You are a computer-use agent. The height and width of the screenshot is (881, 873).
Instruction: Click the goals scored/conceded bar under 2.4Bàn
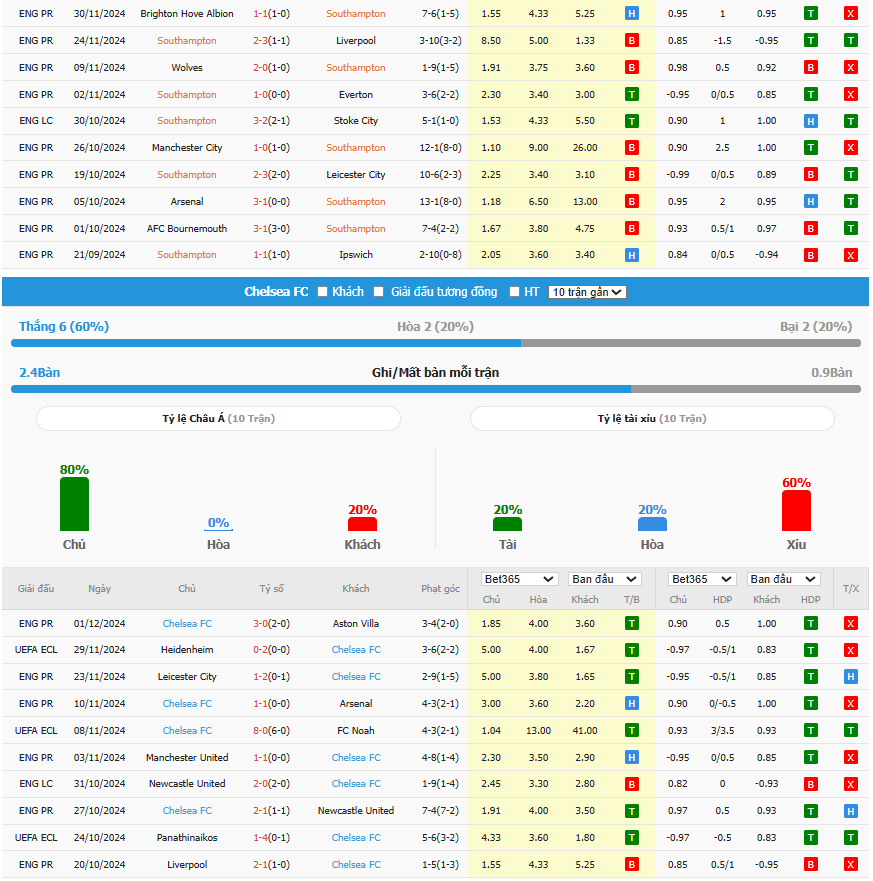[x=436, y=389]
